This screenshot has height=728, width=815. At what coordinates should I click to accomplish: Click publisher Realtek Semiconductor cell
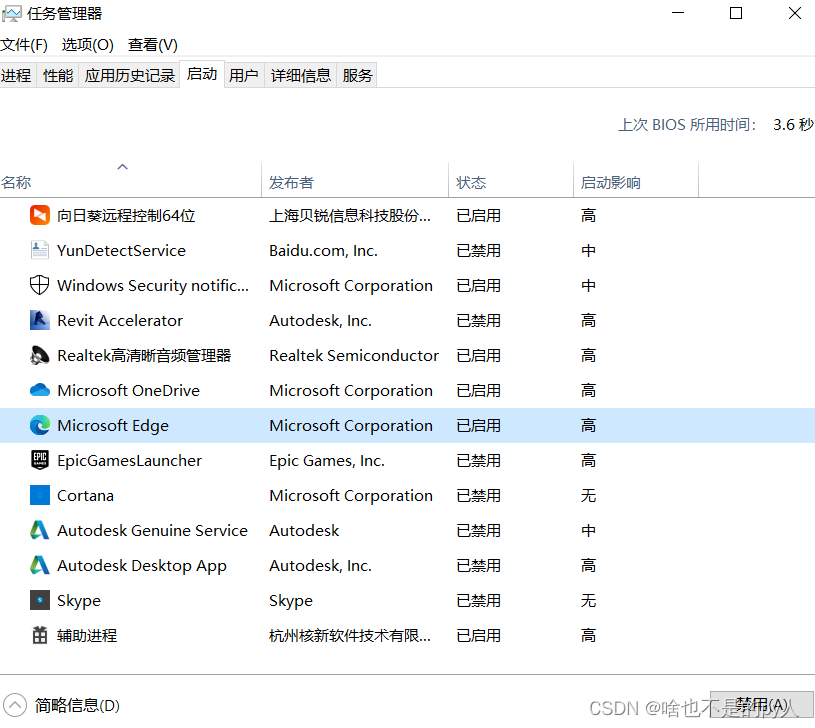click(354, 355)
